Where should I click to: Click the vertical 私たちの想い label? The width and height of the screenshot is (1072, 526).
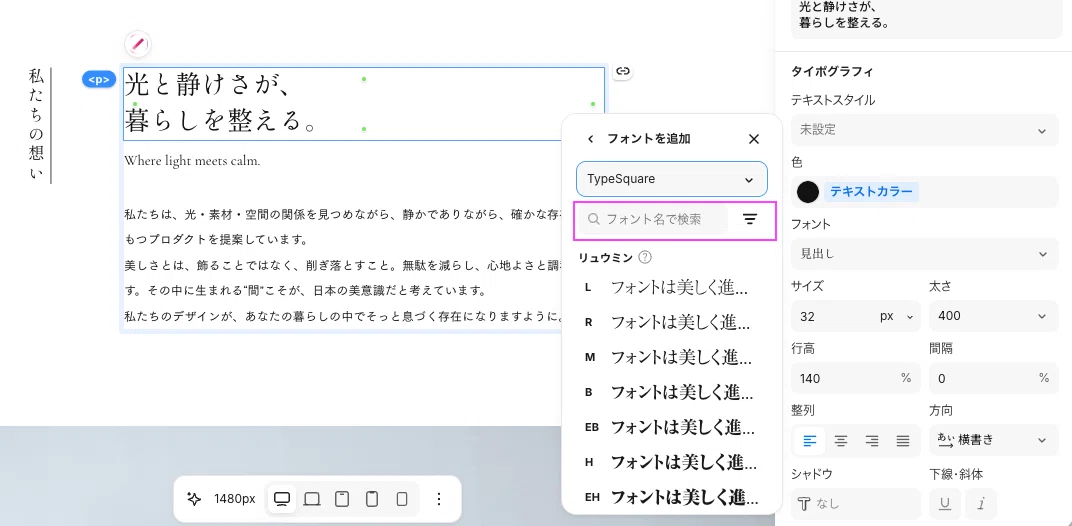click(36, 124)
